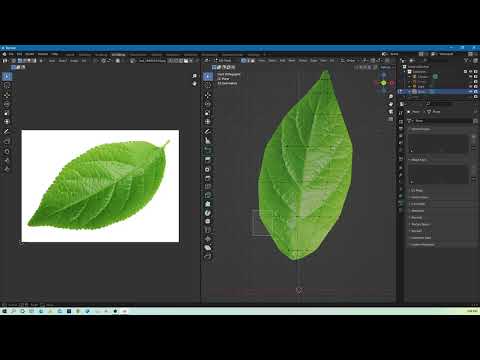Open the Mesh menu in viewport header
The height and width of the screenshot is (360, 480).
[292, 61]
